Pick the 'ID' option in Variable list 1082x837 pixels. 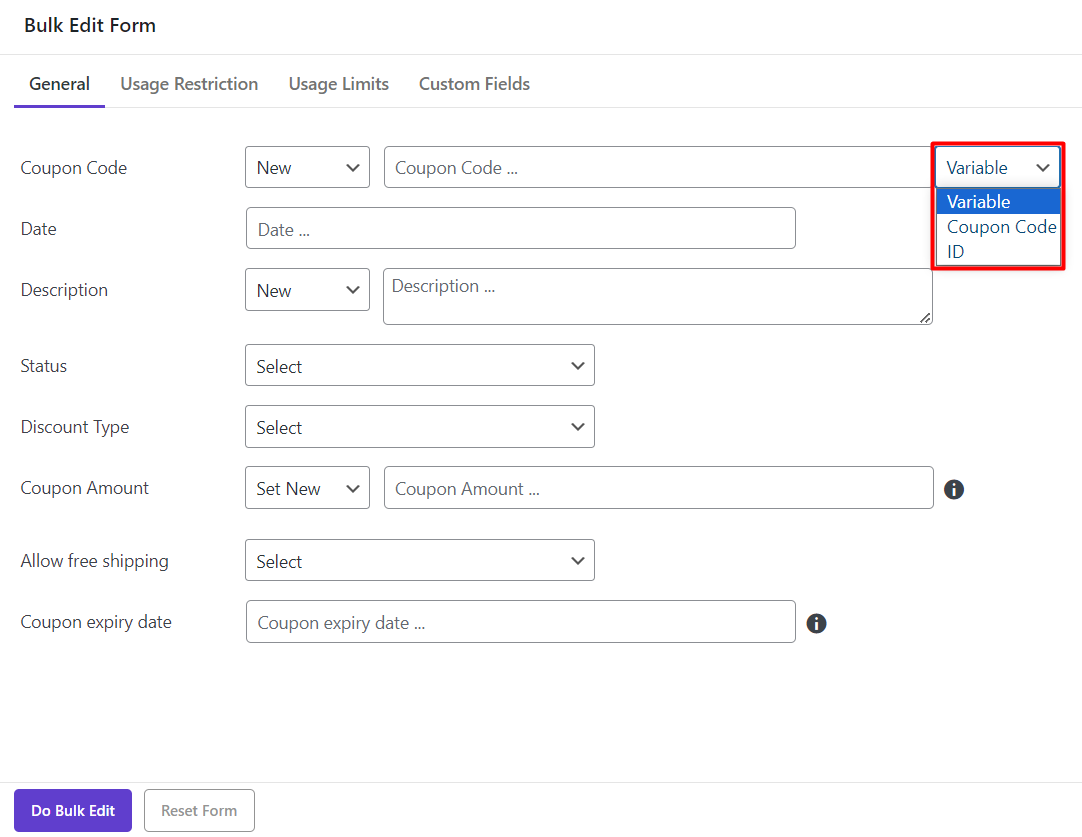pos(956,252)
